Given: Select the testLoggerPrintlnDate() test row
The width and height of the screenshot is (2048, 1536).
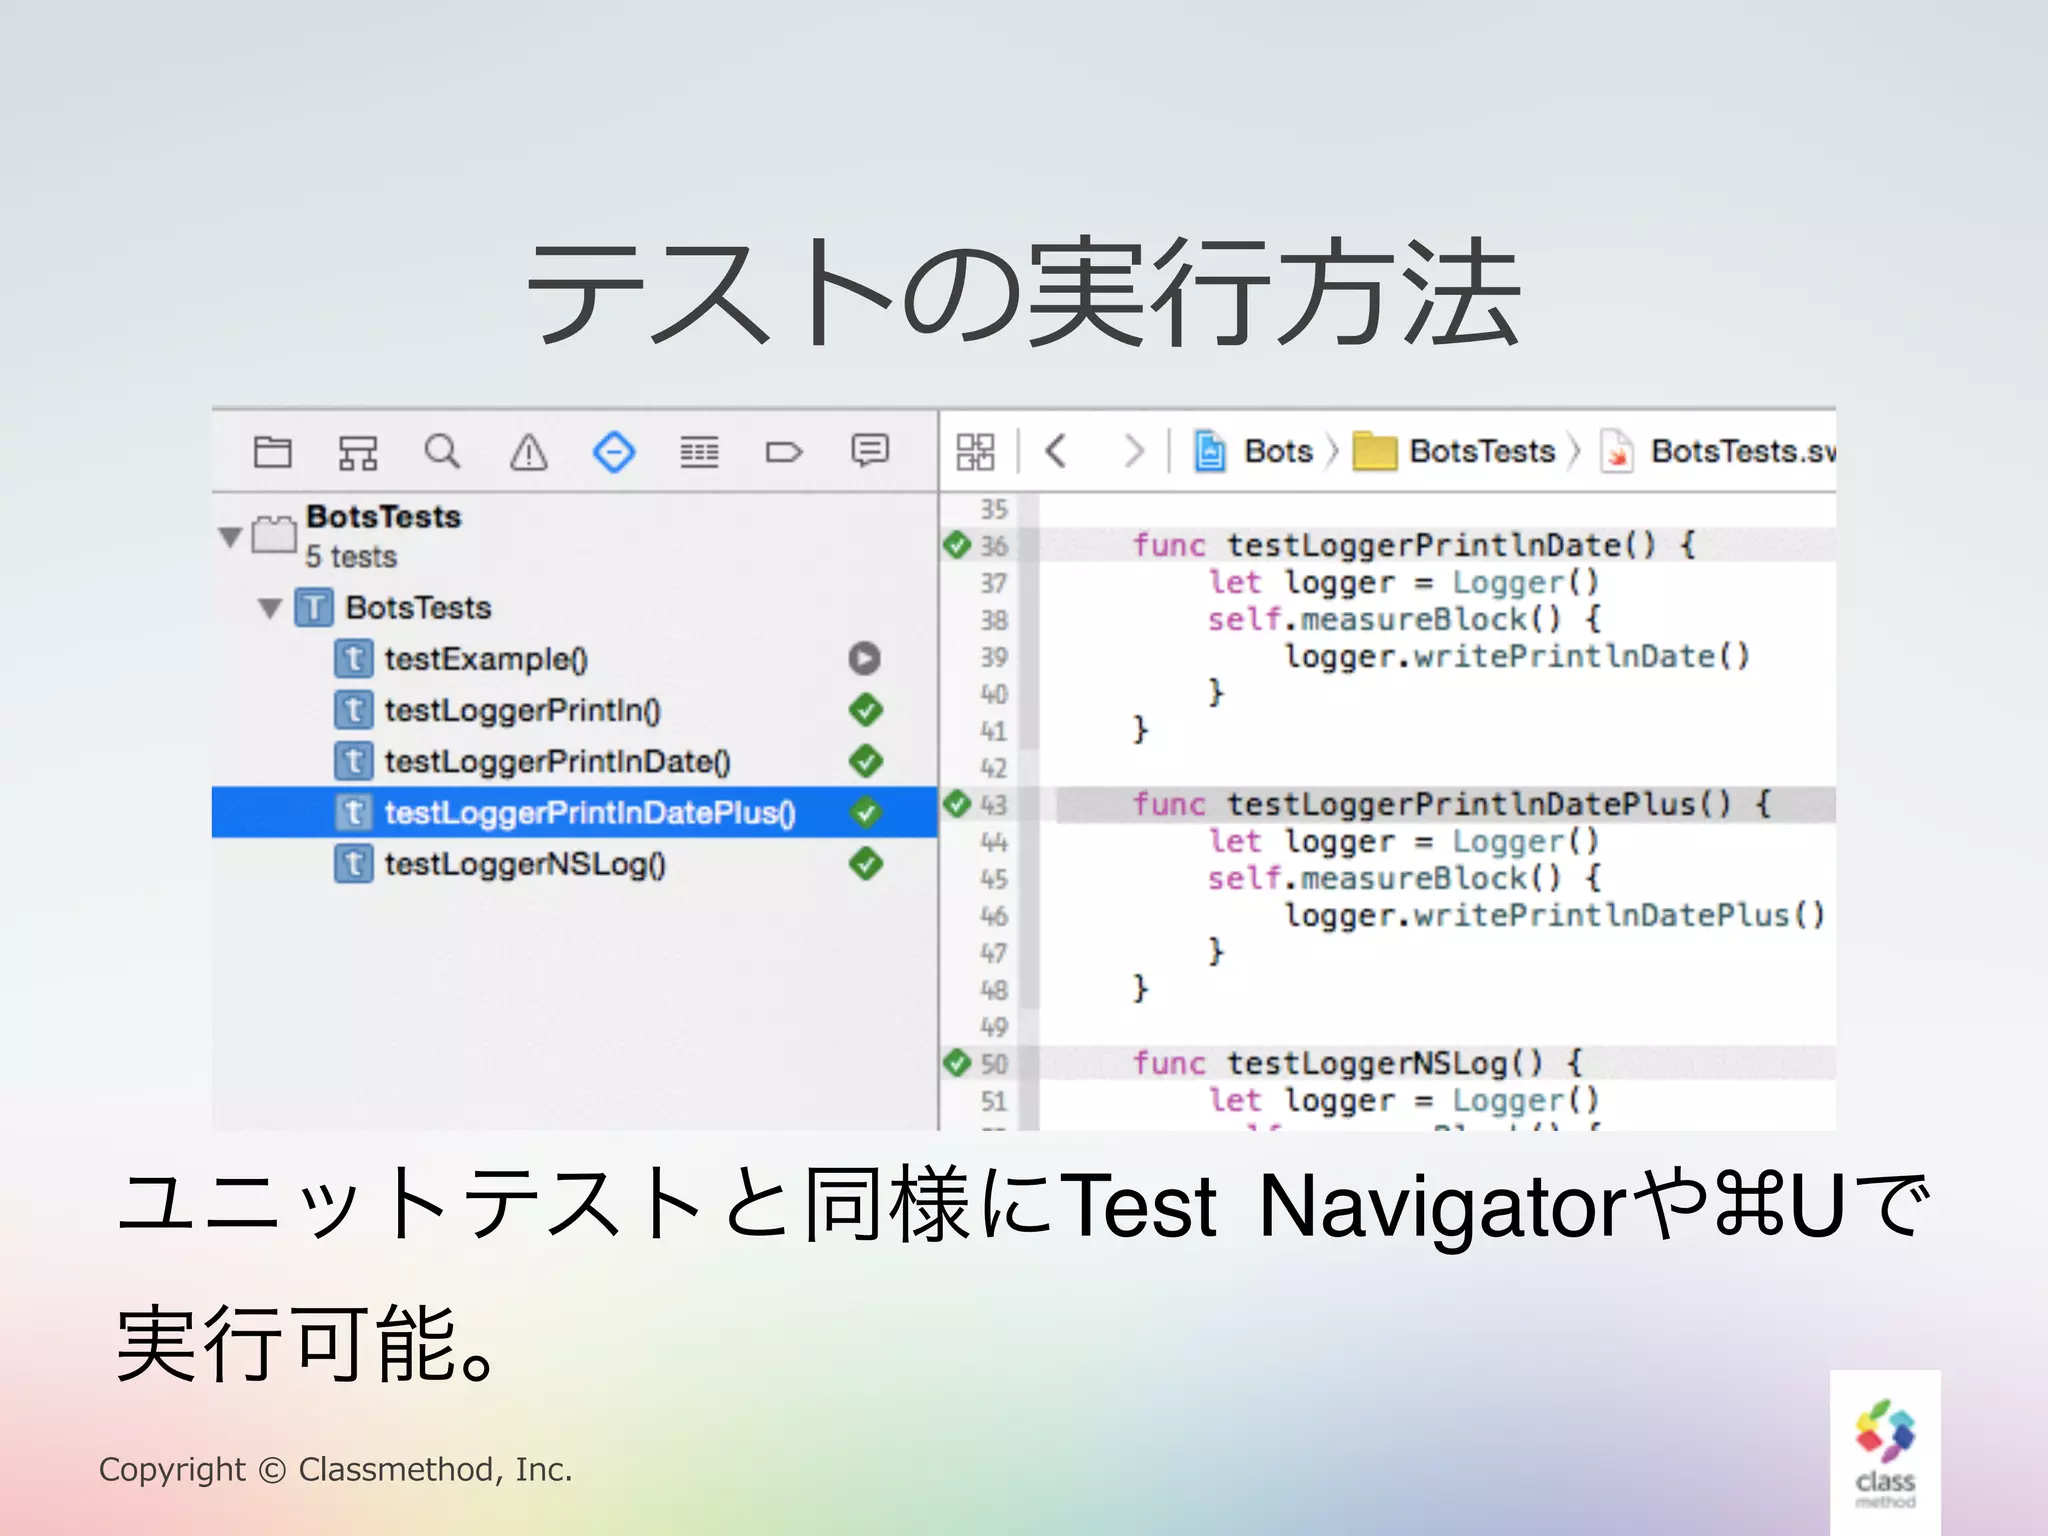Looking at the screenshot, I should click(574, 761).
